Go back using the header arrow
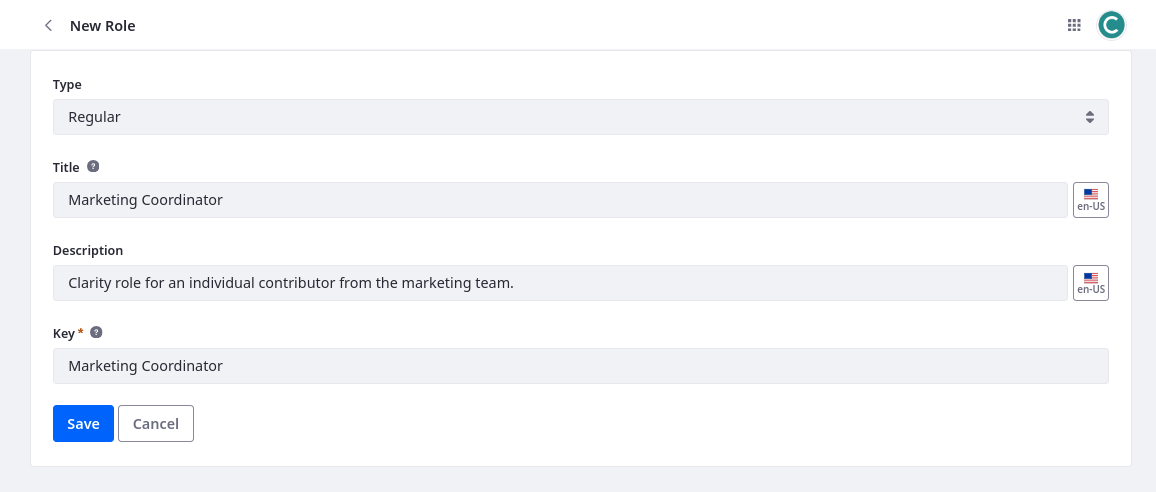The height and width of the screenshot is (492, 1156). [48, 26]
